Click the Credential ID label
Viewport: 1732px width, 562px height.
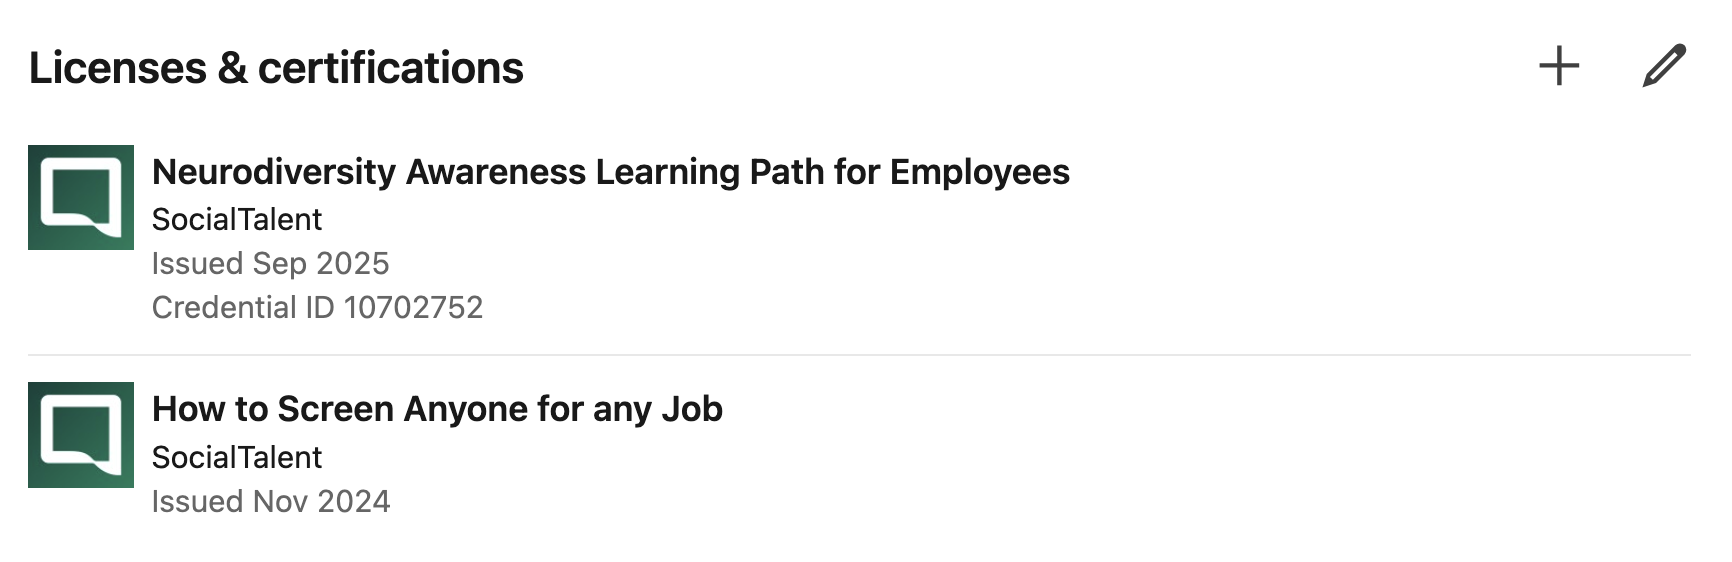click(243, 307)
